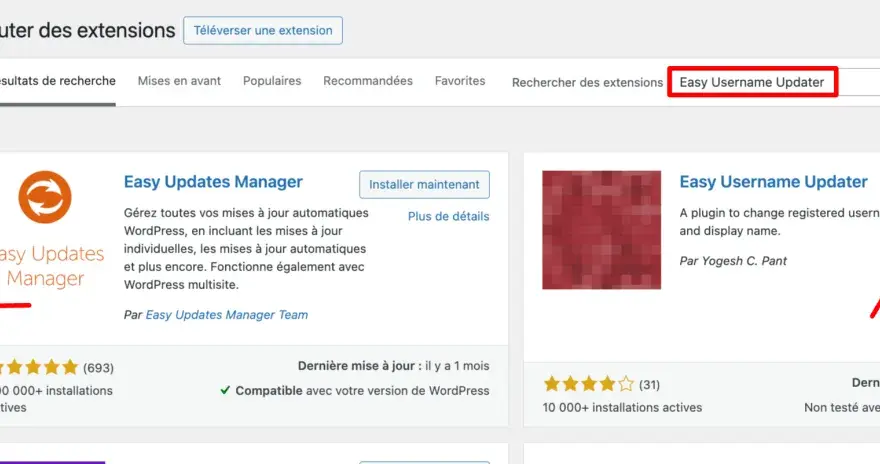
Task: Click the "(693)" ratings count
Action: (x=98, y=368)
